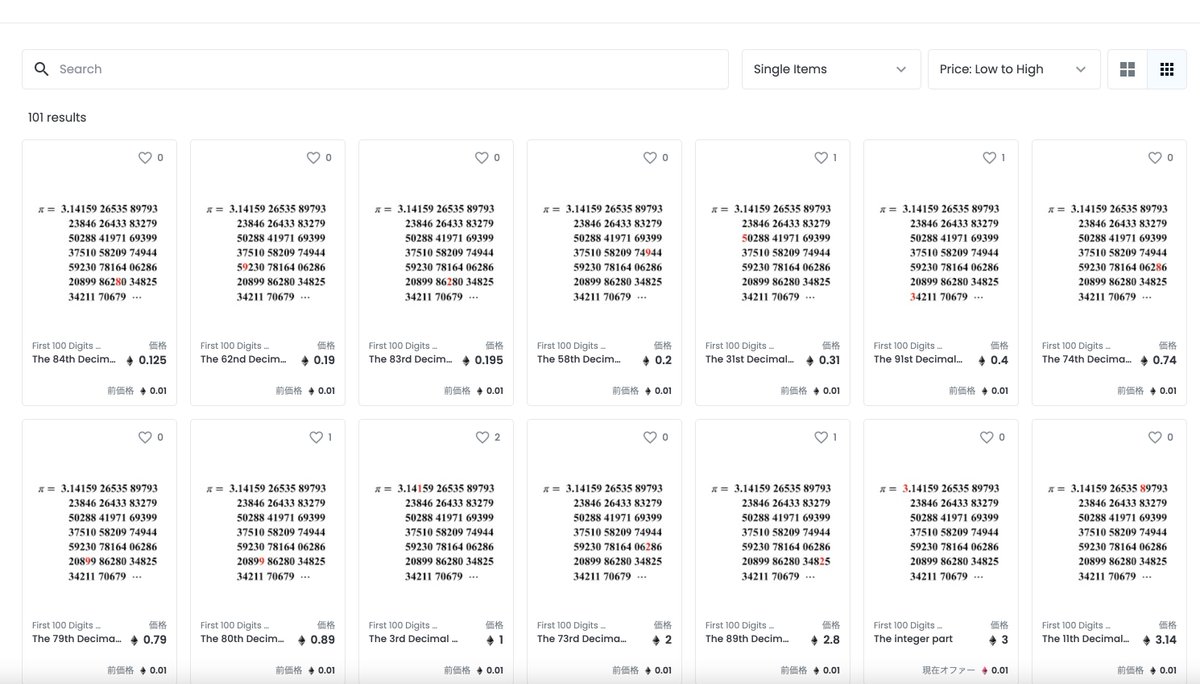Open the 3rd Decimal pi image

(x=435, y=532)
